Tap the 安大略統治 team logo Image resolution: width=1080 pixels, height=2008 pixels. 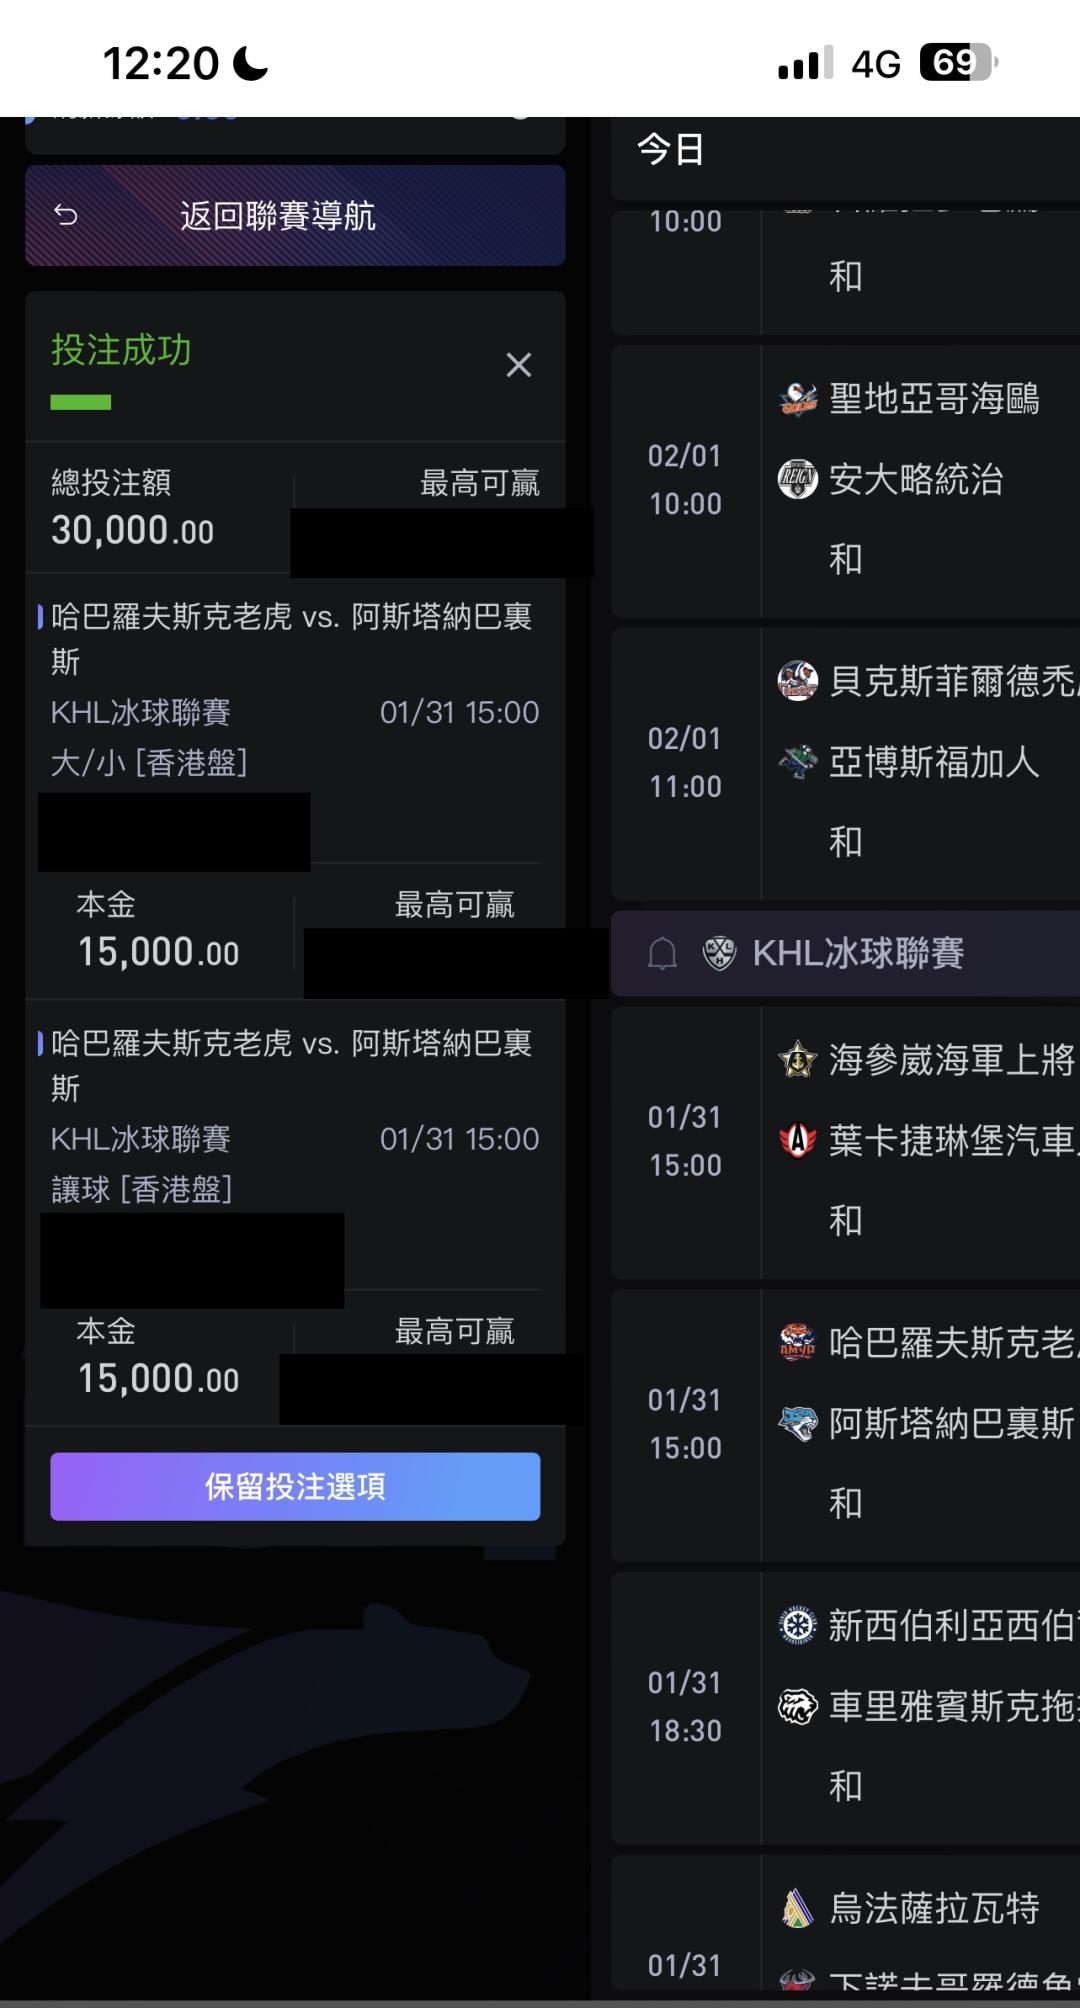[x=798, y=480]
